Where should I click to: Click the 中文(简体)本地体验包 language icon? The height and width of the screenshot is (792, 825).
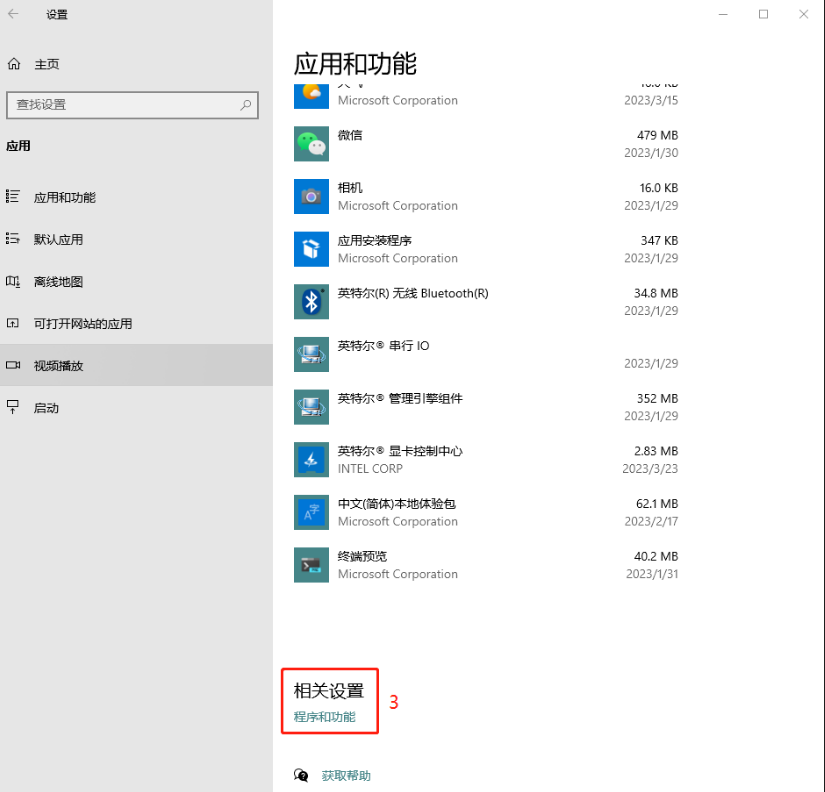[x=311, y=512]
